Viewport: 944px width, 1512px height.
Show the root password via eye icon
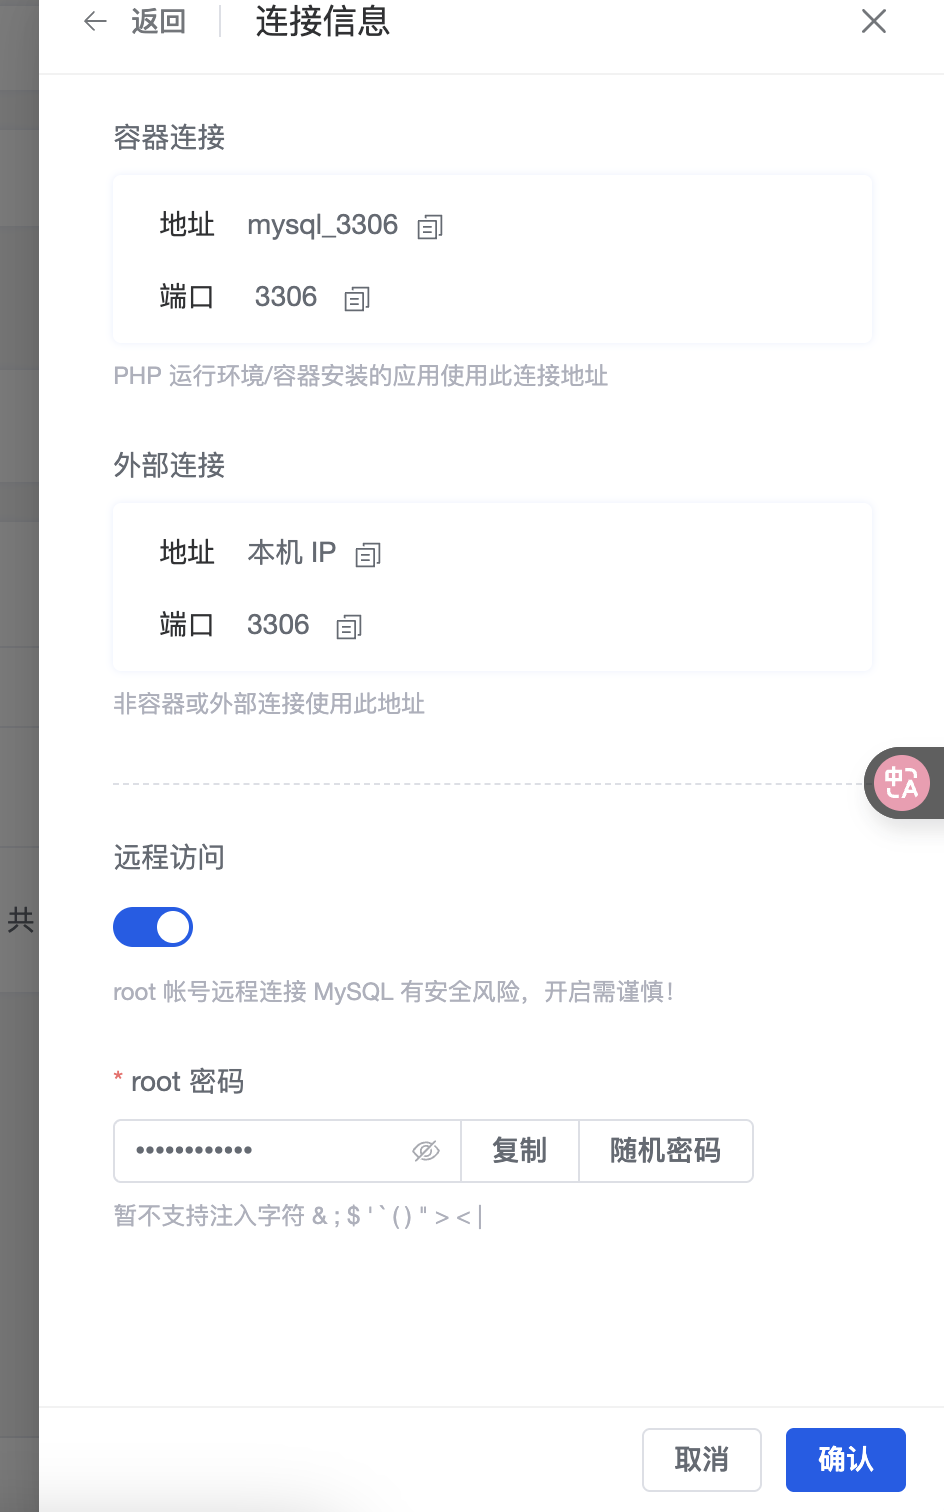click(x=426, y=1151)
